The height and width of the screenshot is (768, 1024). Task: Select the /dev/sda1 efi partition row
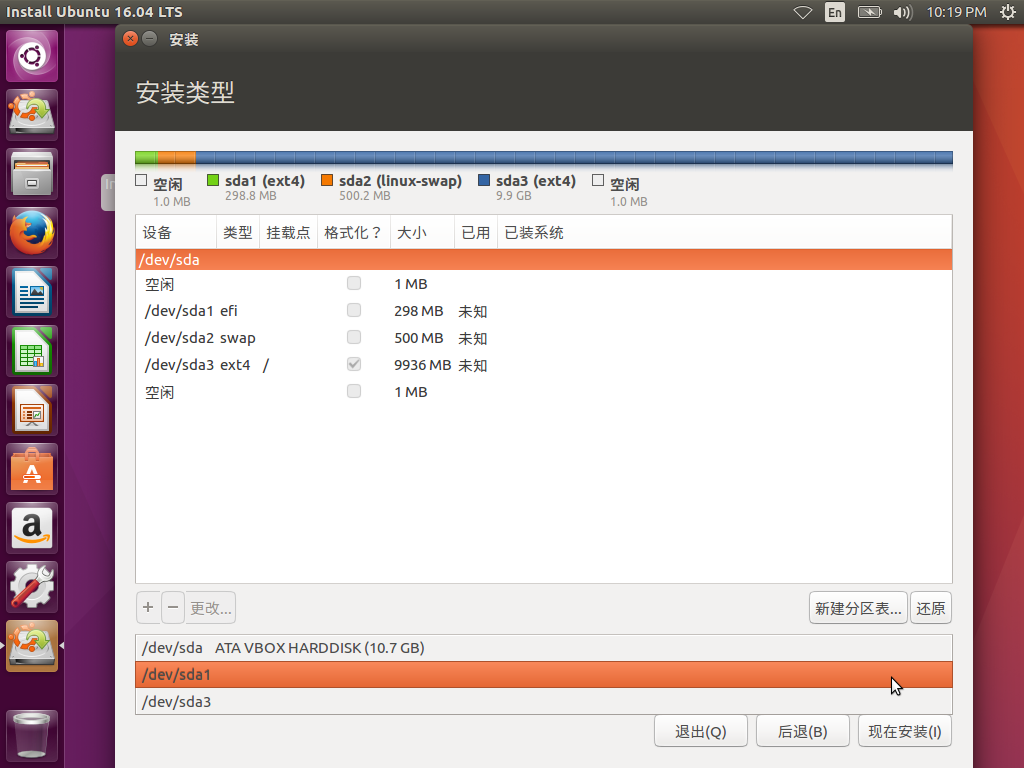(x=543, y=311)
